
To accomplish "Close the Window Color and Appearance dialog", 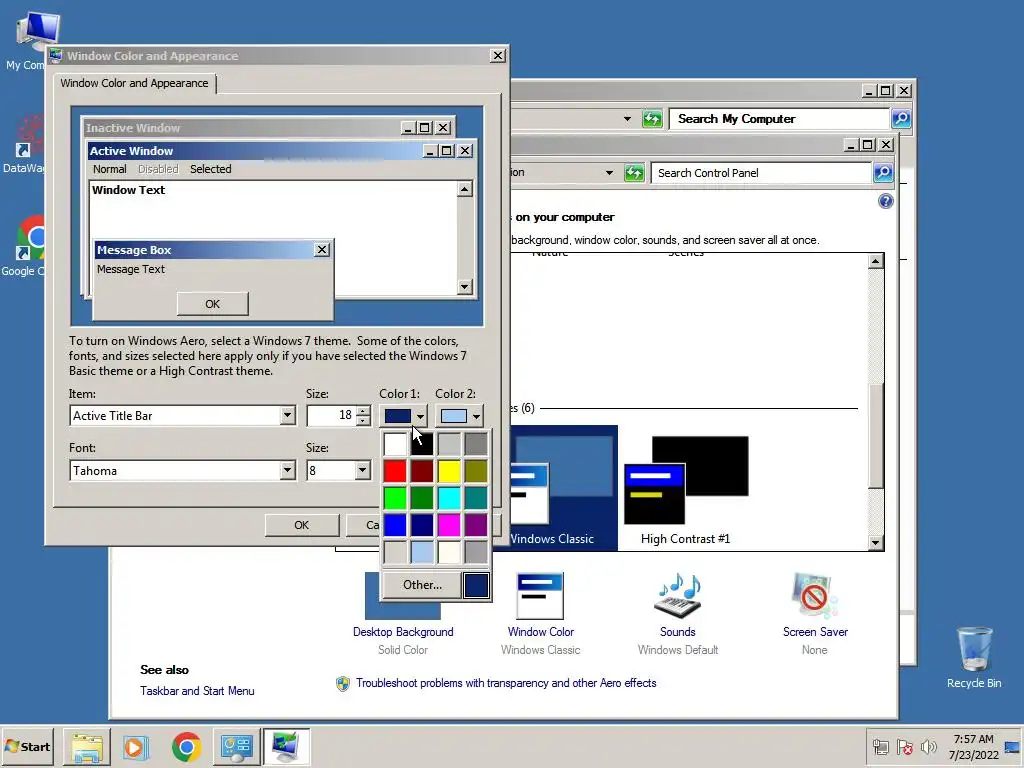I will [498, 56].
